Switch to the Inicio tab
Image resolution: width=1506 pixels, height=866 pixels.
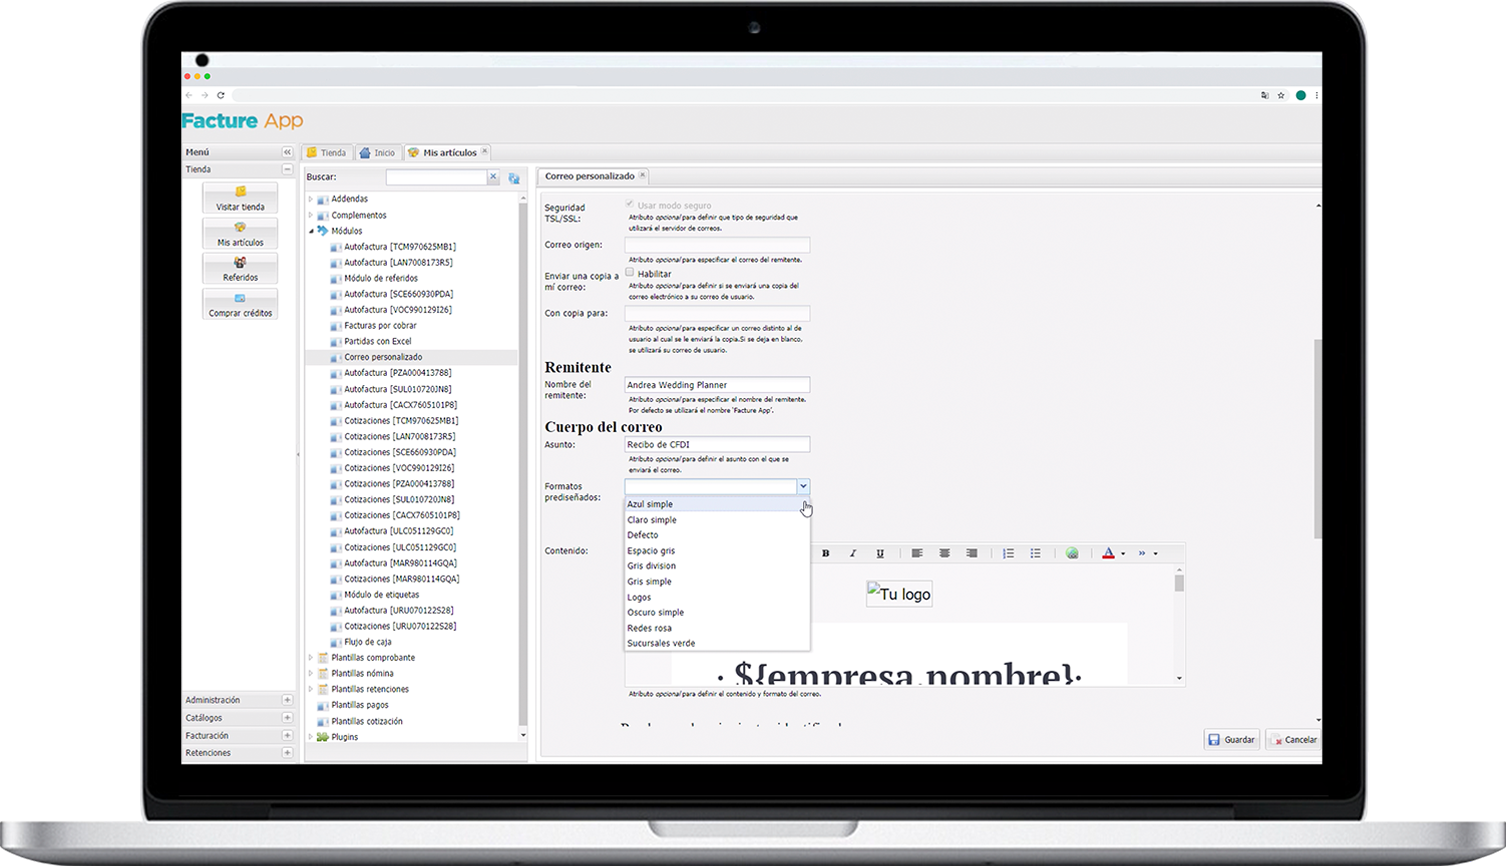click(x=378, y=153)
